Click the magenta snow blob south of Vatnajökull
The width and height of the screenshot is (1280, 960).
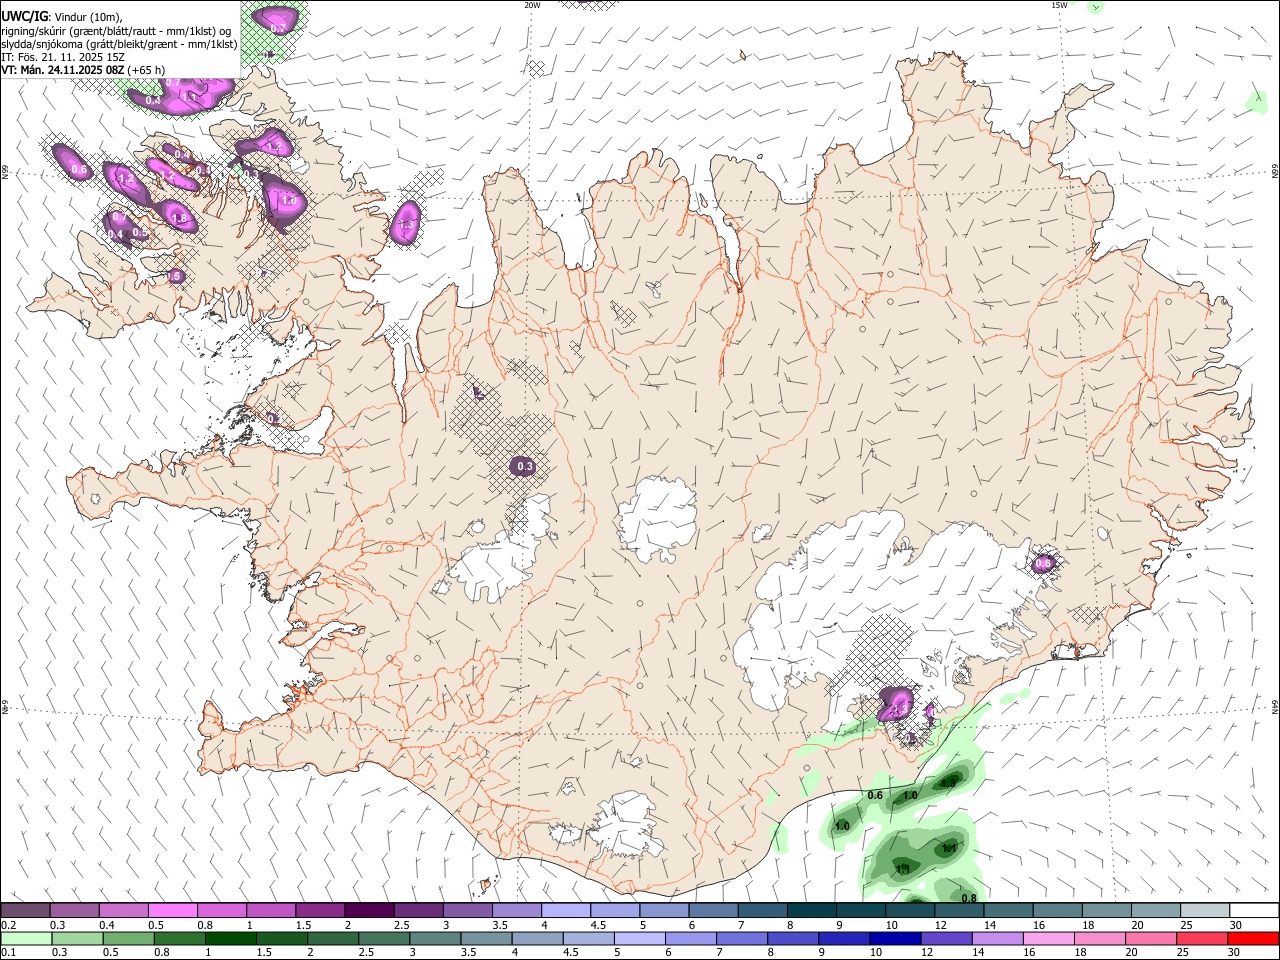(897, 704)
